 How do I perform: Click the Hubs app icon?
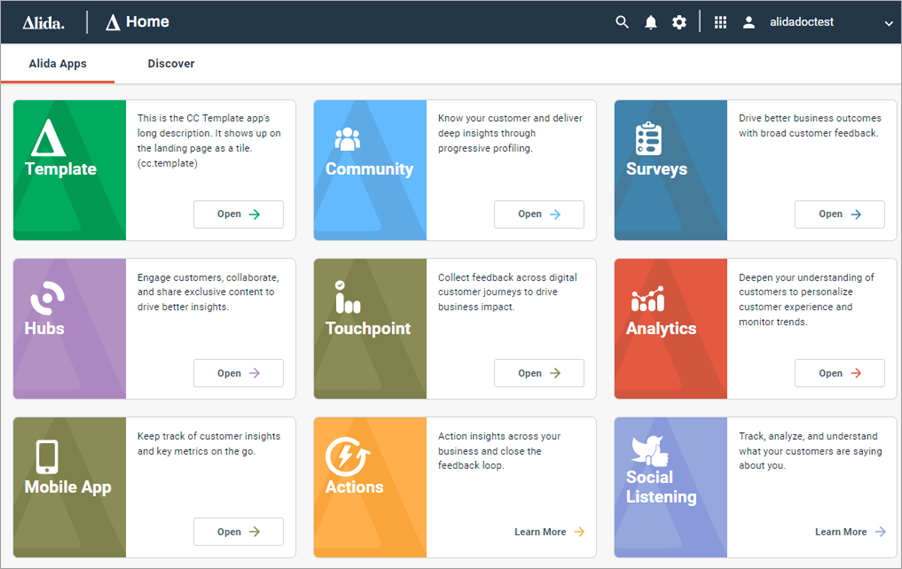(47, 297)
